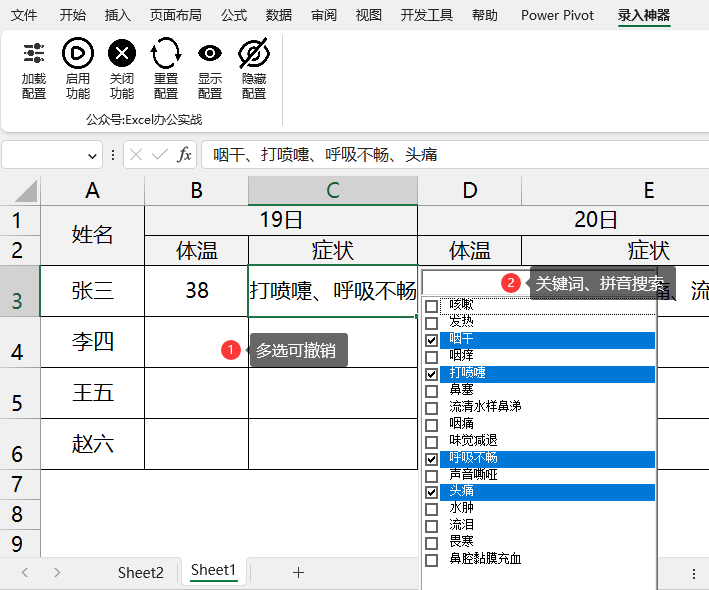Screen dimensions: 709x590
Task: Check the 水肿 checkbox
Action: 432,509
